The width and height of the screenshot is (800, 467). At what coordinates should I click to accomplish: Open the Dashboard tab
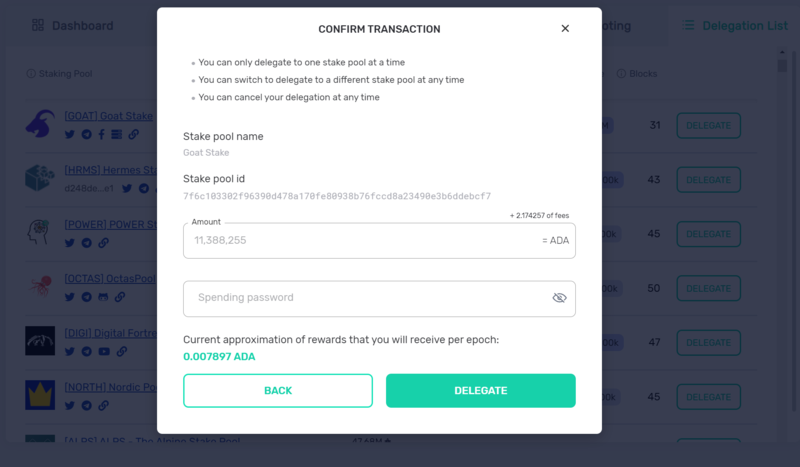[72, 26]
